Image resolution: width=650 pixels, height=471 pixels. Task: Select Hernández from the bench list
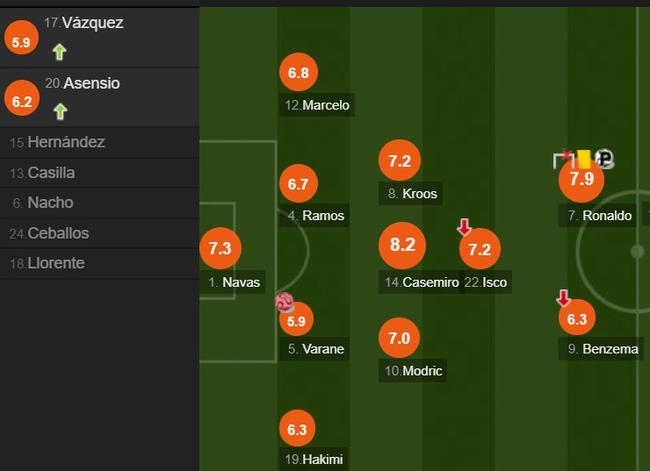click(x=66, y=142)
